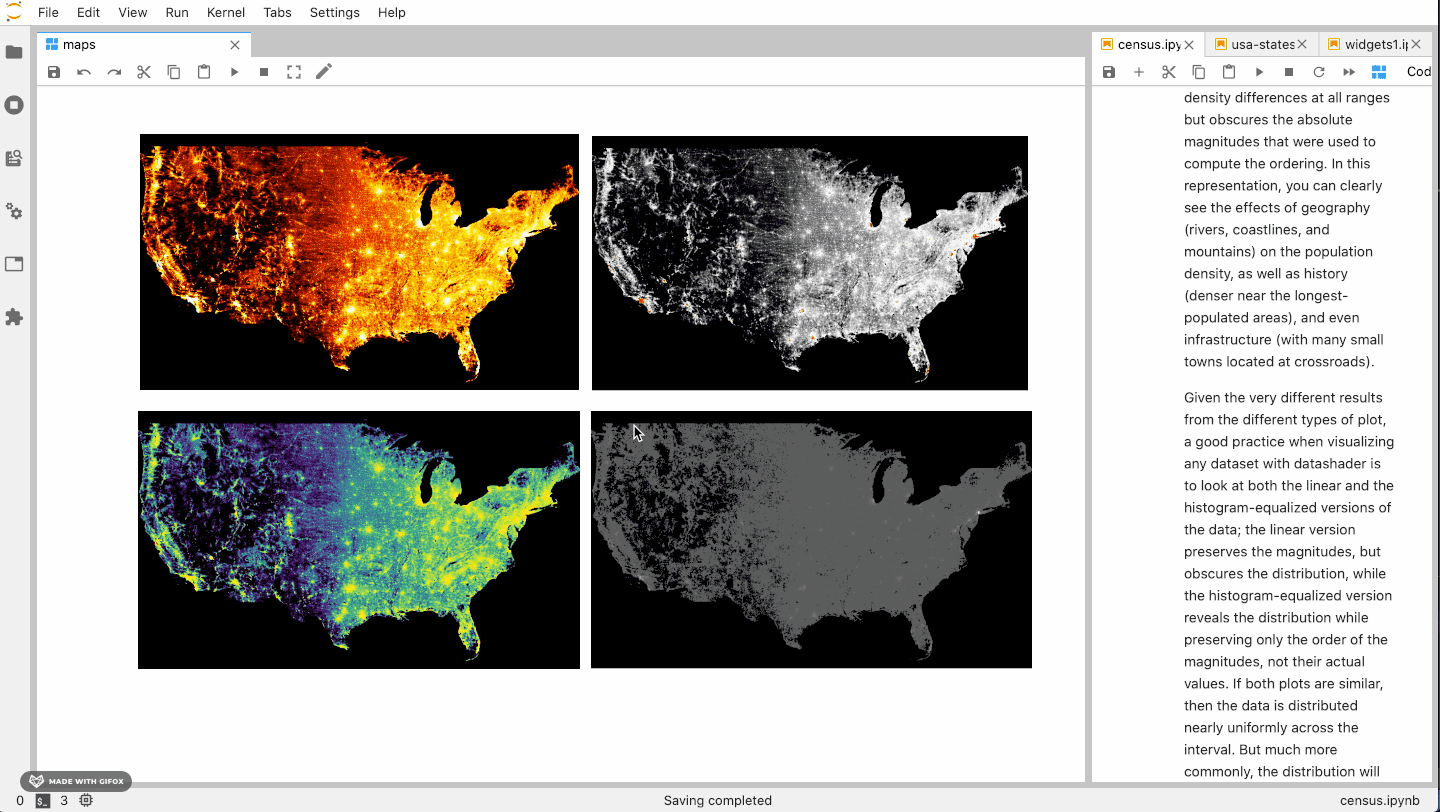Click 'Saving completed' status text

point(718,801)
